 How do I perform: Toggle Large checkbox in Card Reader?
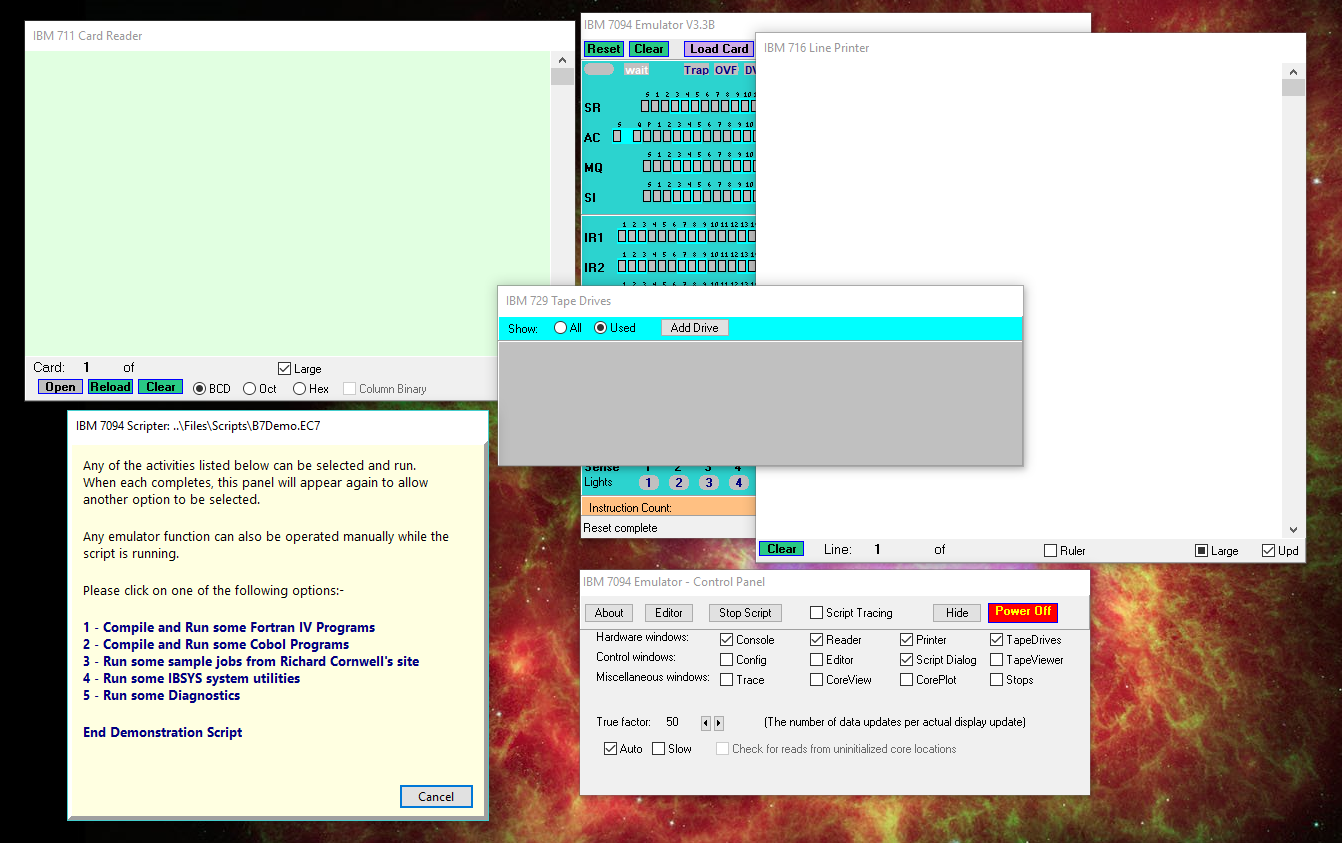(x=284, y=369)
